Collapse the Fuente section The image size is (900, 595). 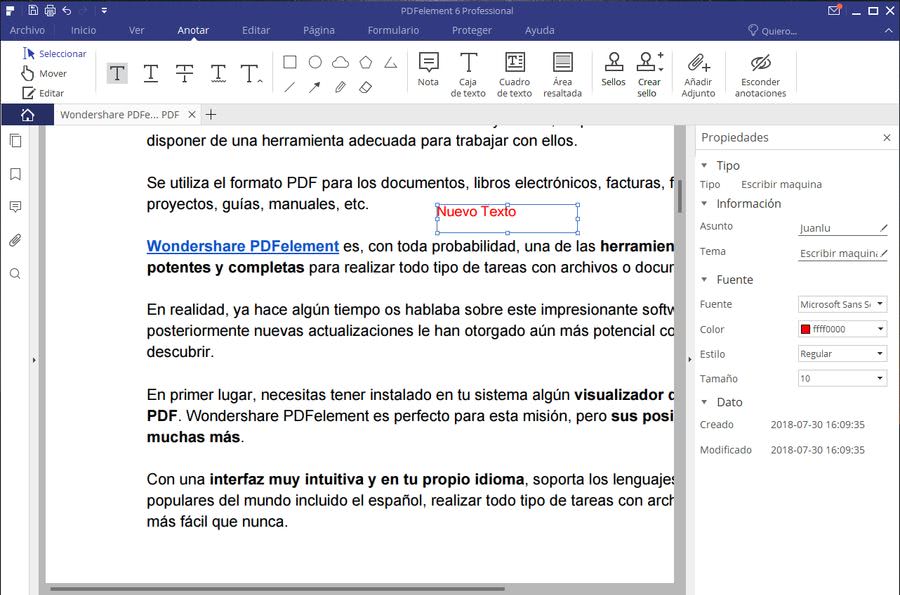704,279
